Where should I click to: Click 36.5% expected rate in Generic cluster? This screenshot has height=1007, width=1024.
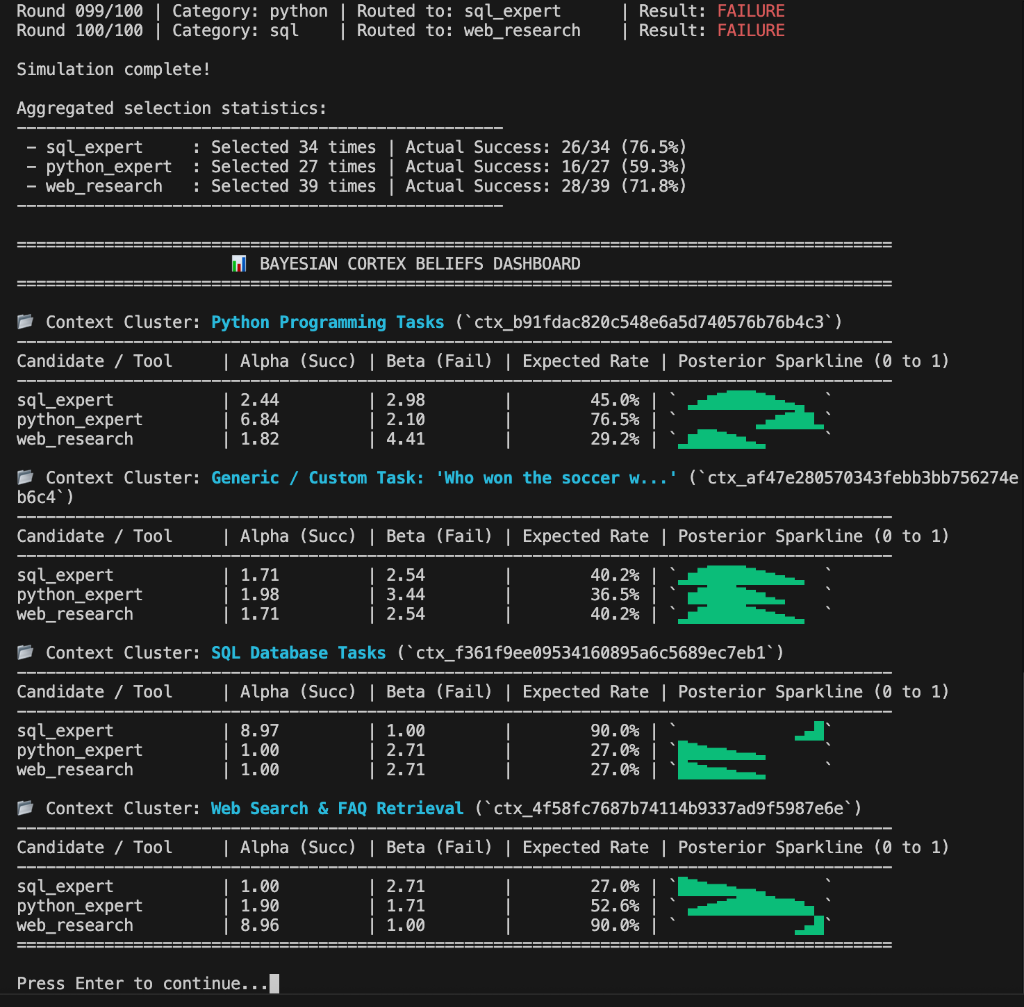(615, 595)
